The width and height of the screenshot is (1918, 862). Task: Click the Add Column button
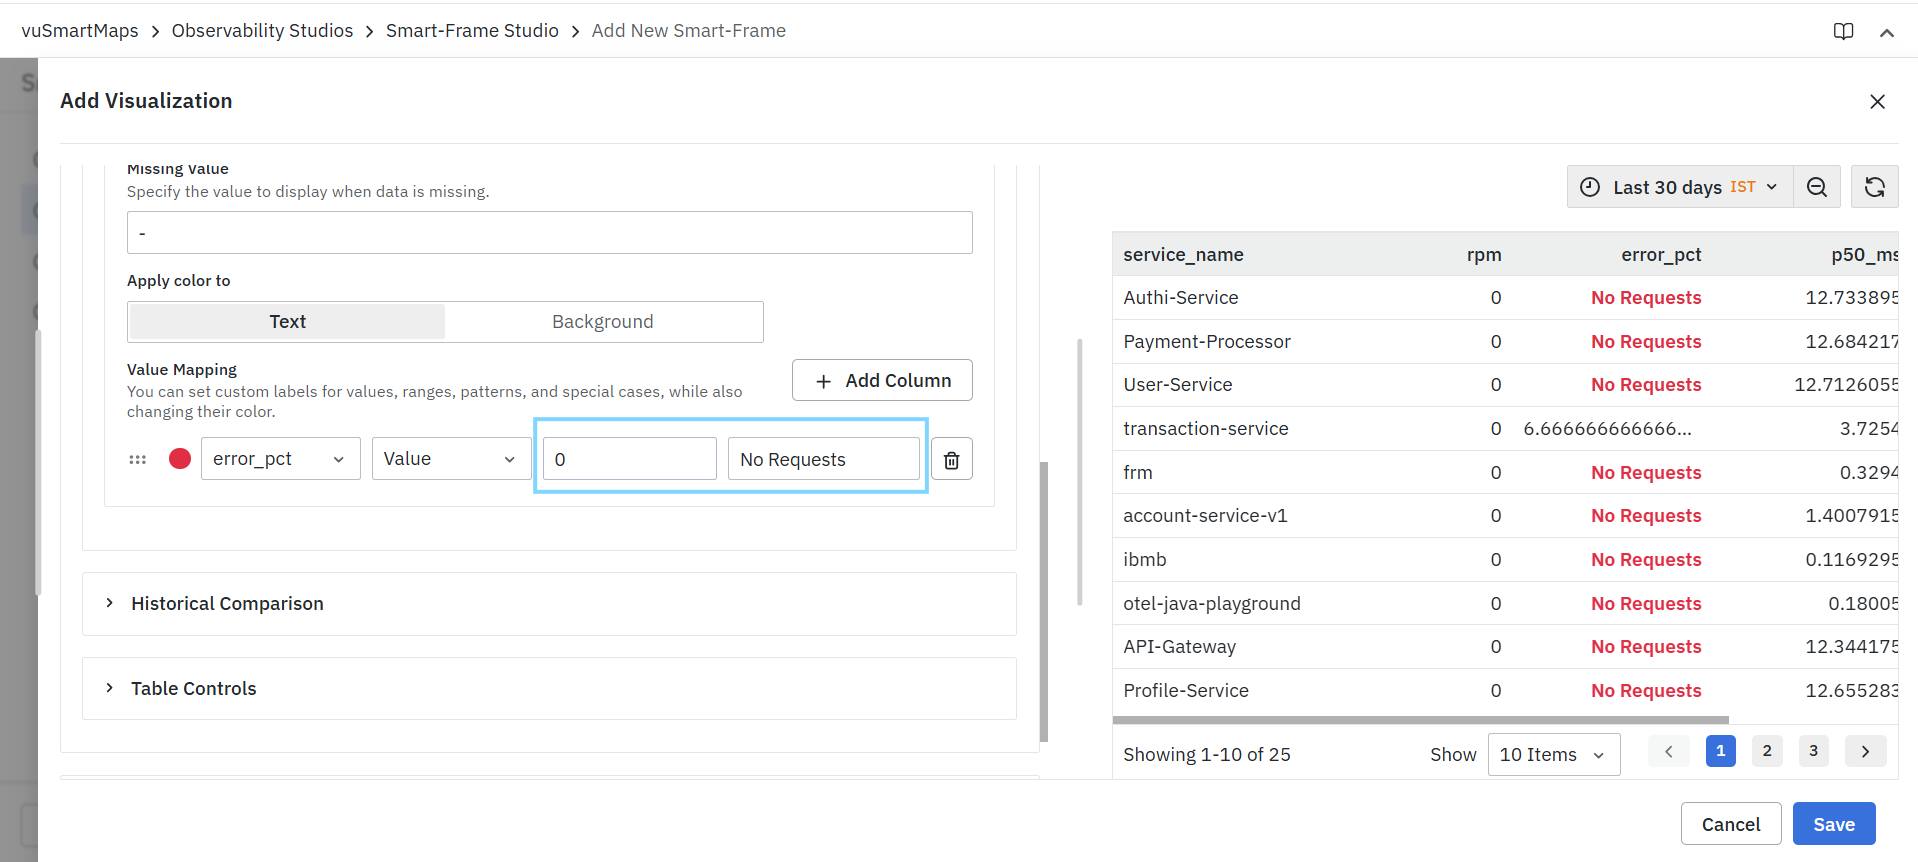click(882, 380)
